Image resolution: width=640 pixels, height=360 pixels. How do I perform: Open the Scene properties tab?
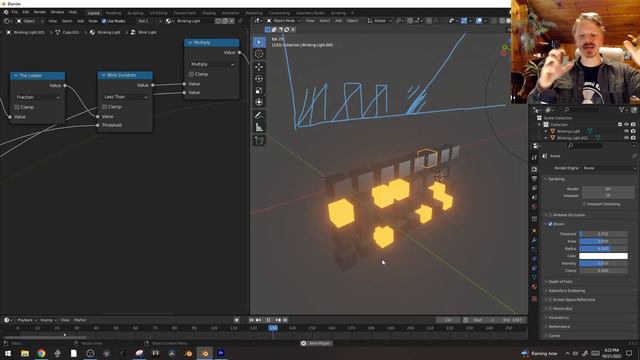[534, 198]
